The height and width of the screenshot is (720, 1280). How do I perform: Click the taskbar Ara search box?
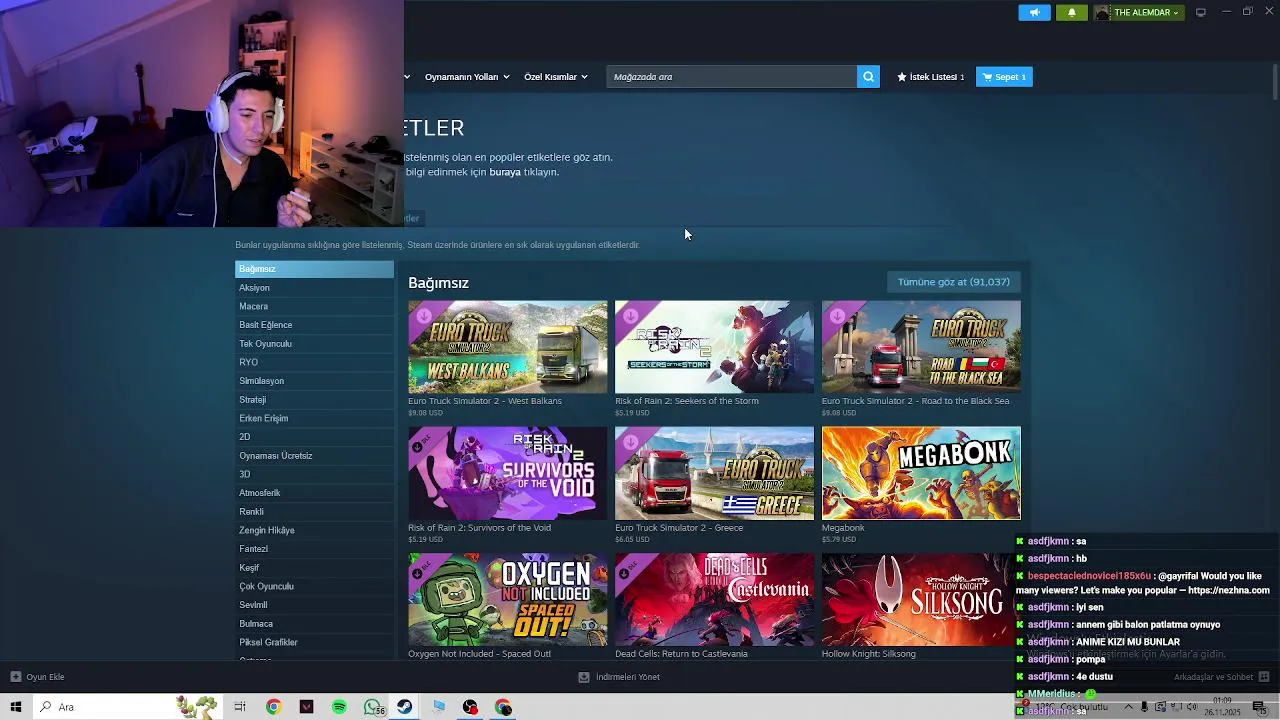tap(126, 707)
